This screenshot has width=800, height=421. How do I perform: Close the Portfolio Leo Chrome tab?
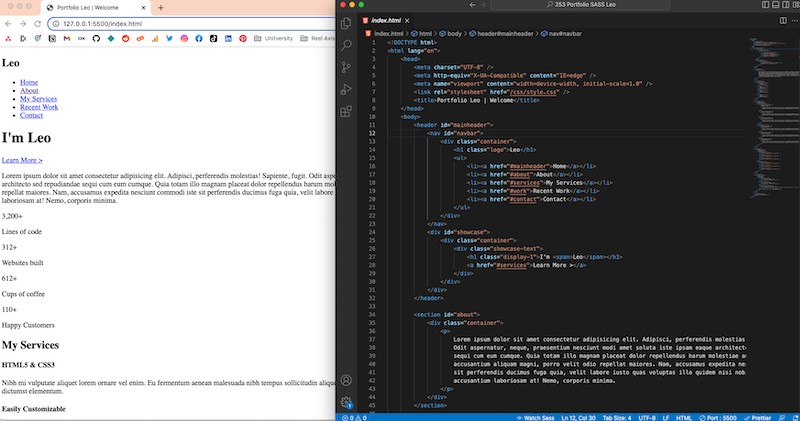tap(143, 8)
